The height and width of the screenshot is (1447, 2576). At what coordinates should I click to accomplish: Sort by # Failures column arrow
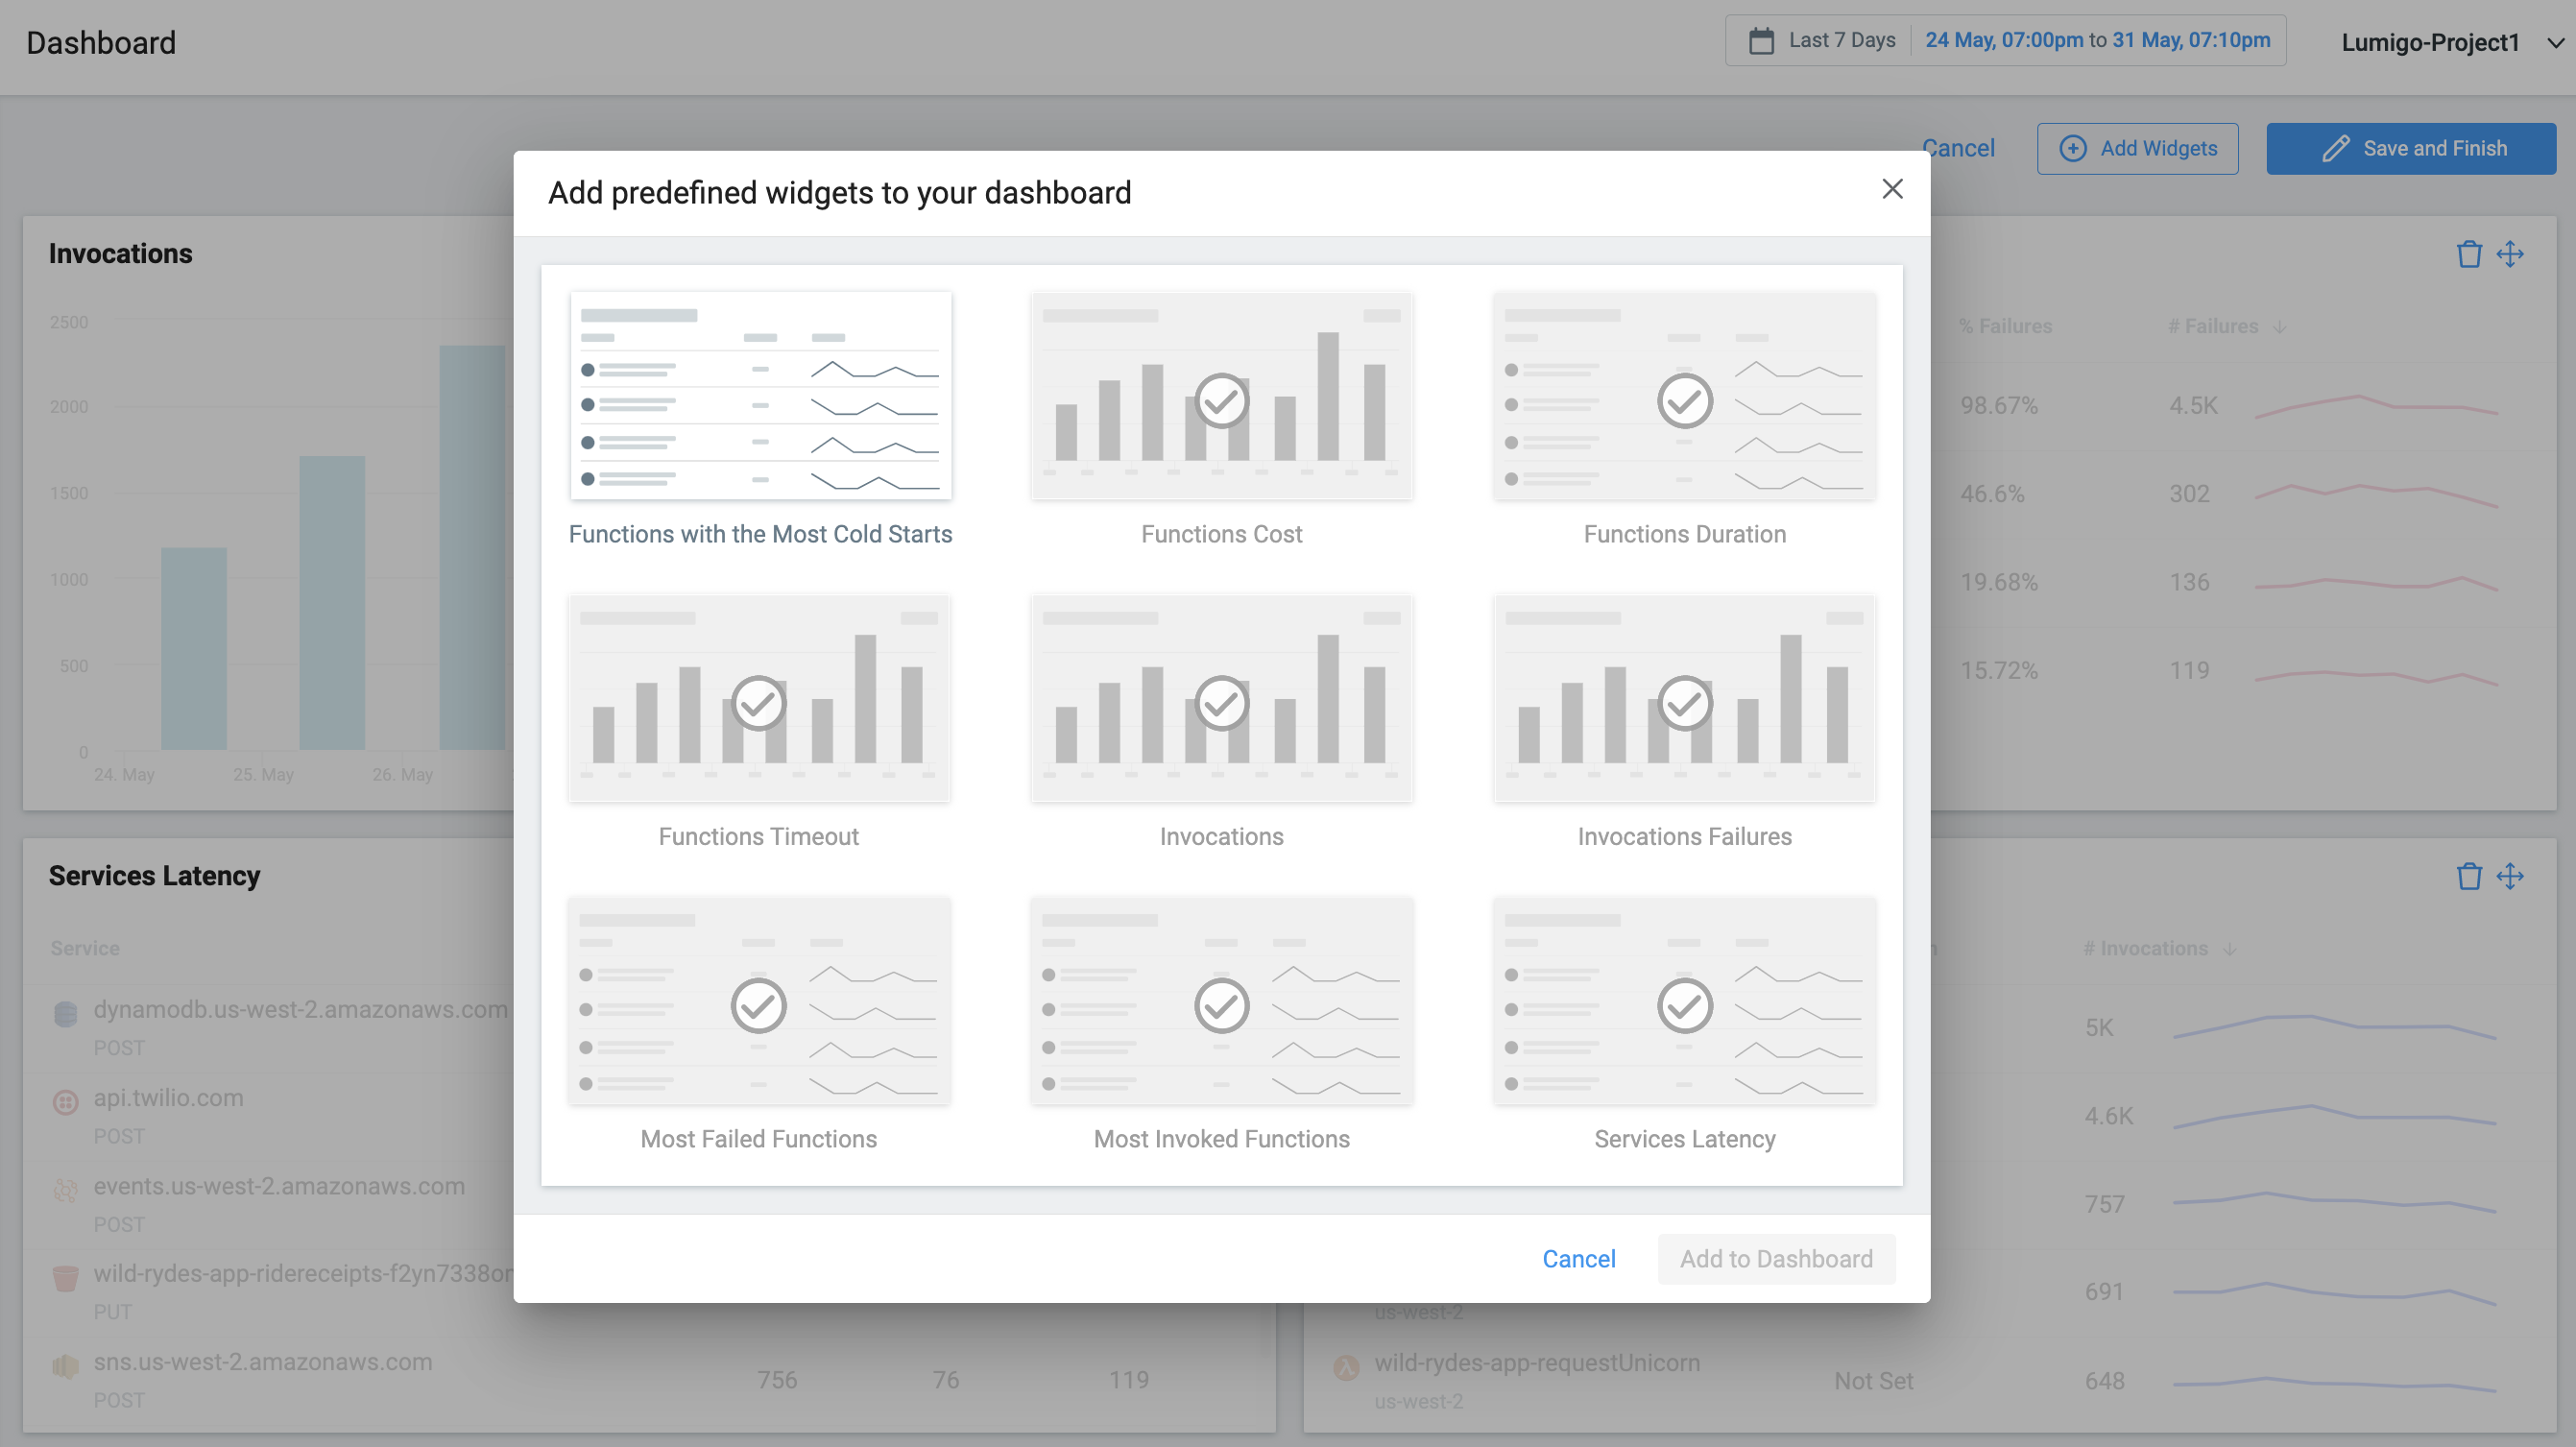2279,327
